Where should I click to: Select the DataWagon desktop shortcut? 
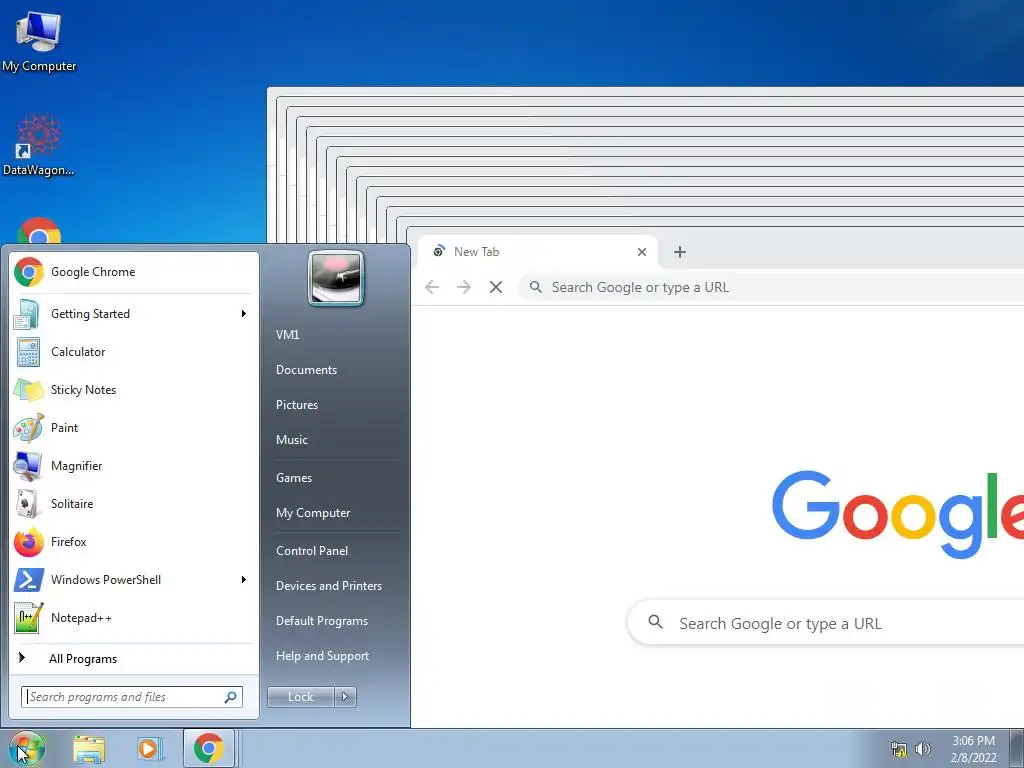pyautogui.click(x=39, y=146)
